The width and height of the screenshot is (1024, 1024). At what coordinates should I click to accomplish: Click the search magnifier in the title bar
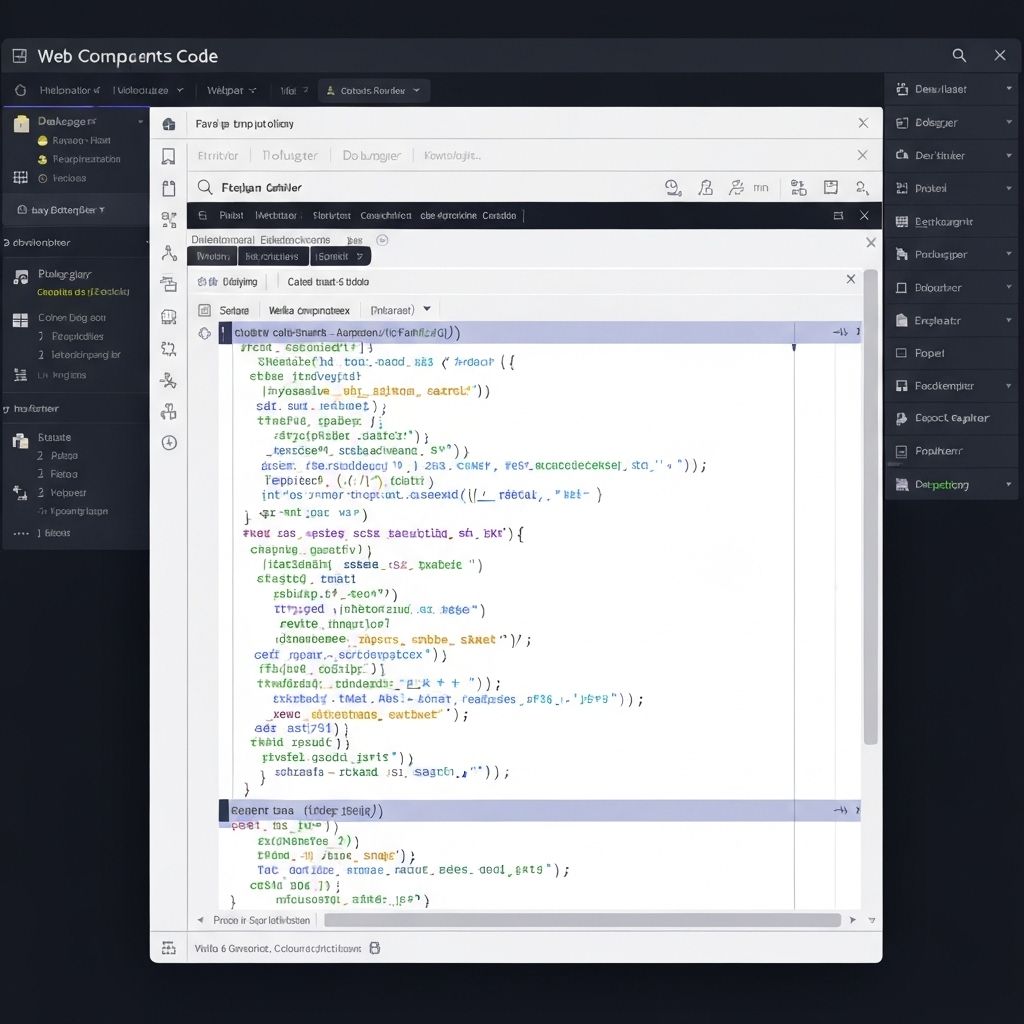point(959,56)
